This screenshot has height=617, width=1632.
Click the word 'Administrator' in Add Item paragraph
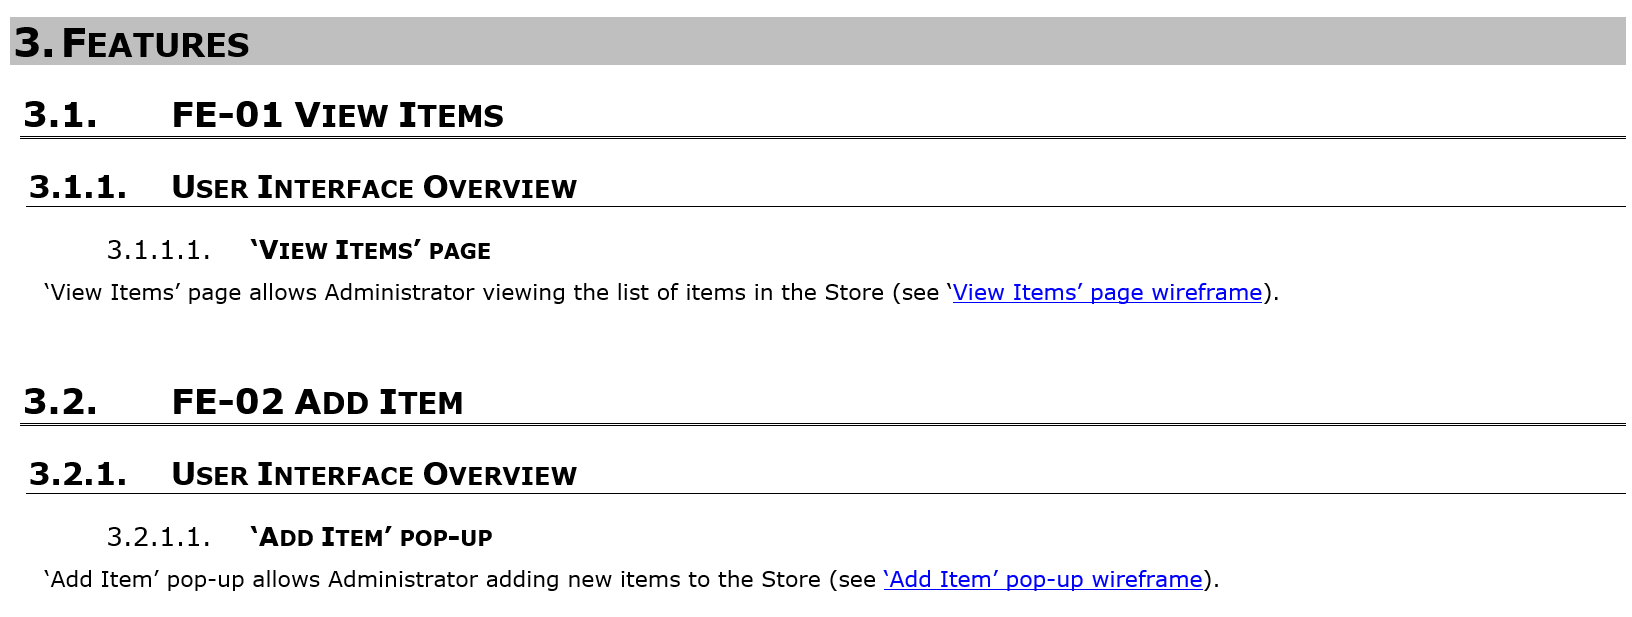[403, 580]
